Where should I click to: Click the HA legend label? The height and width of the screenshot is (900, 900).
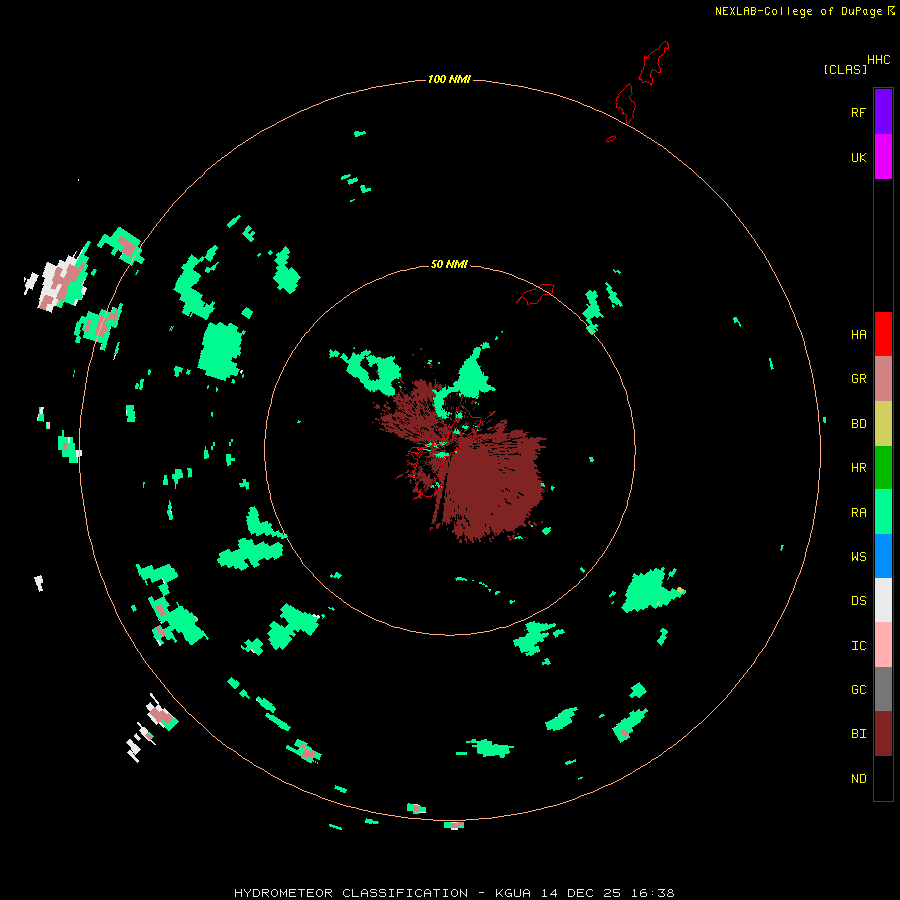point(858,334)
